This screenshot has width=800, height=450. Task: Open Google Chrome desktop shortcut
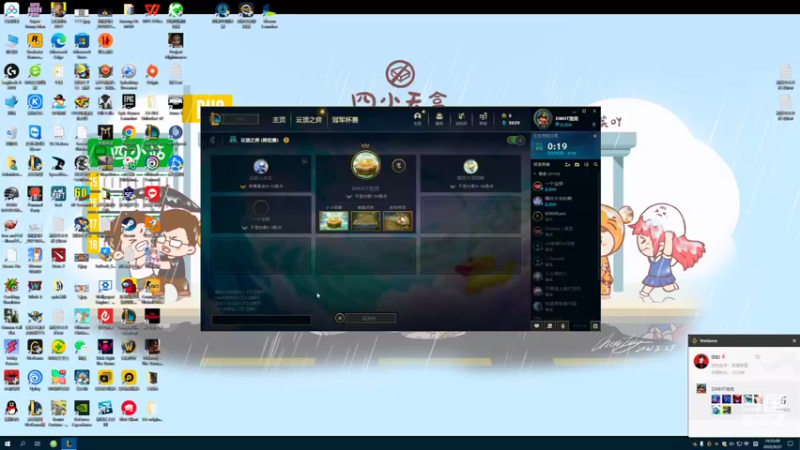click(129, 132)
